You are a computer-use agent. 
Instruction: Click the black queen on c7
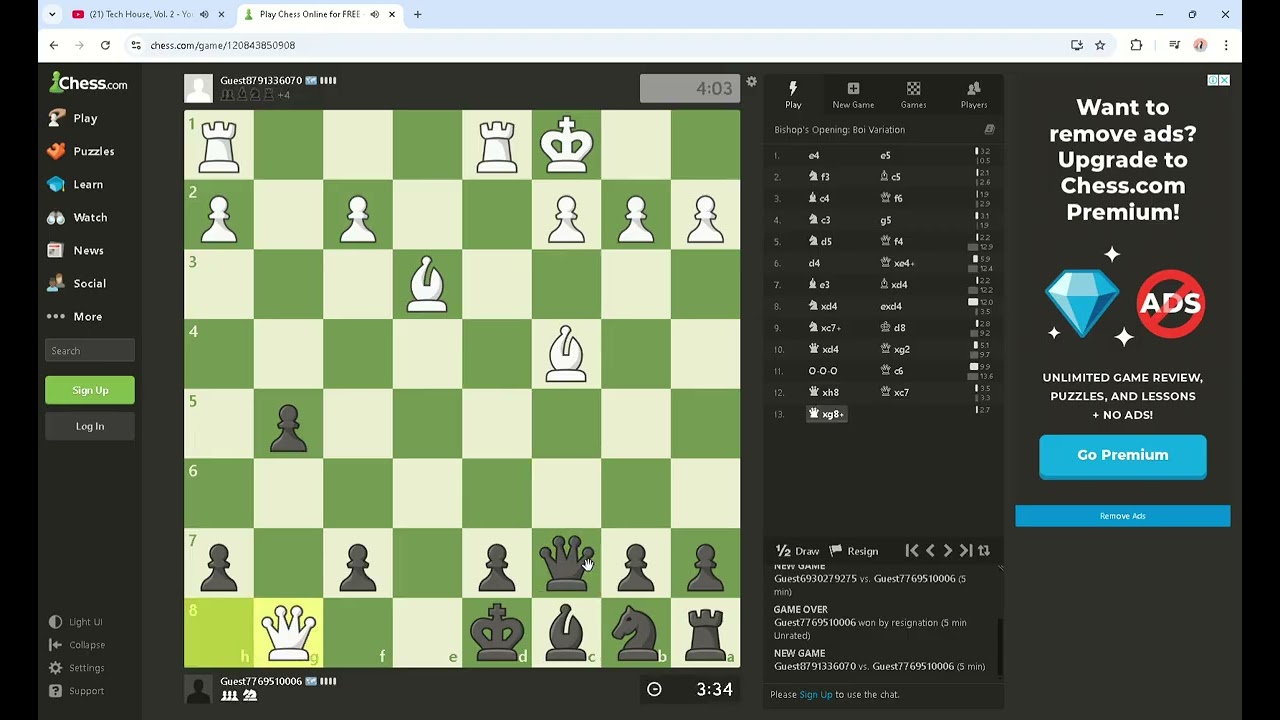[x=567, y=563]
